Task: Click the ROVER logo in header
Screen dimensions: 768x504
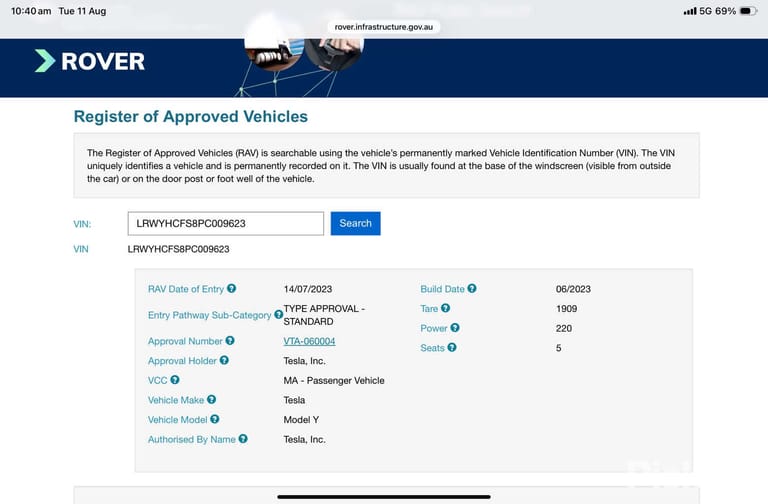Action: (90, 61)
